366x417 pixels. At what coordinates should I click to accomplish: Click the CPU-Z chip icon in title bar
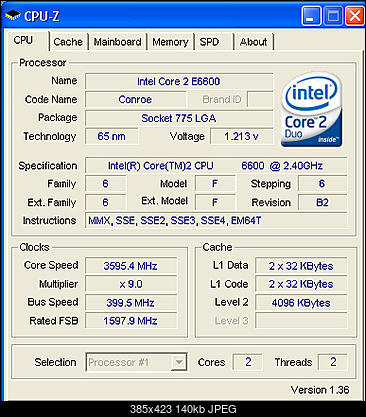[x=13, y=15]
